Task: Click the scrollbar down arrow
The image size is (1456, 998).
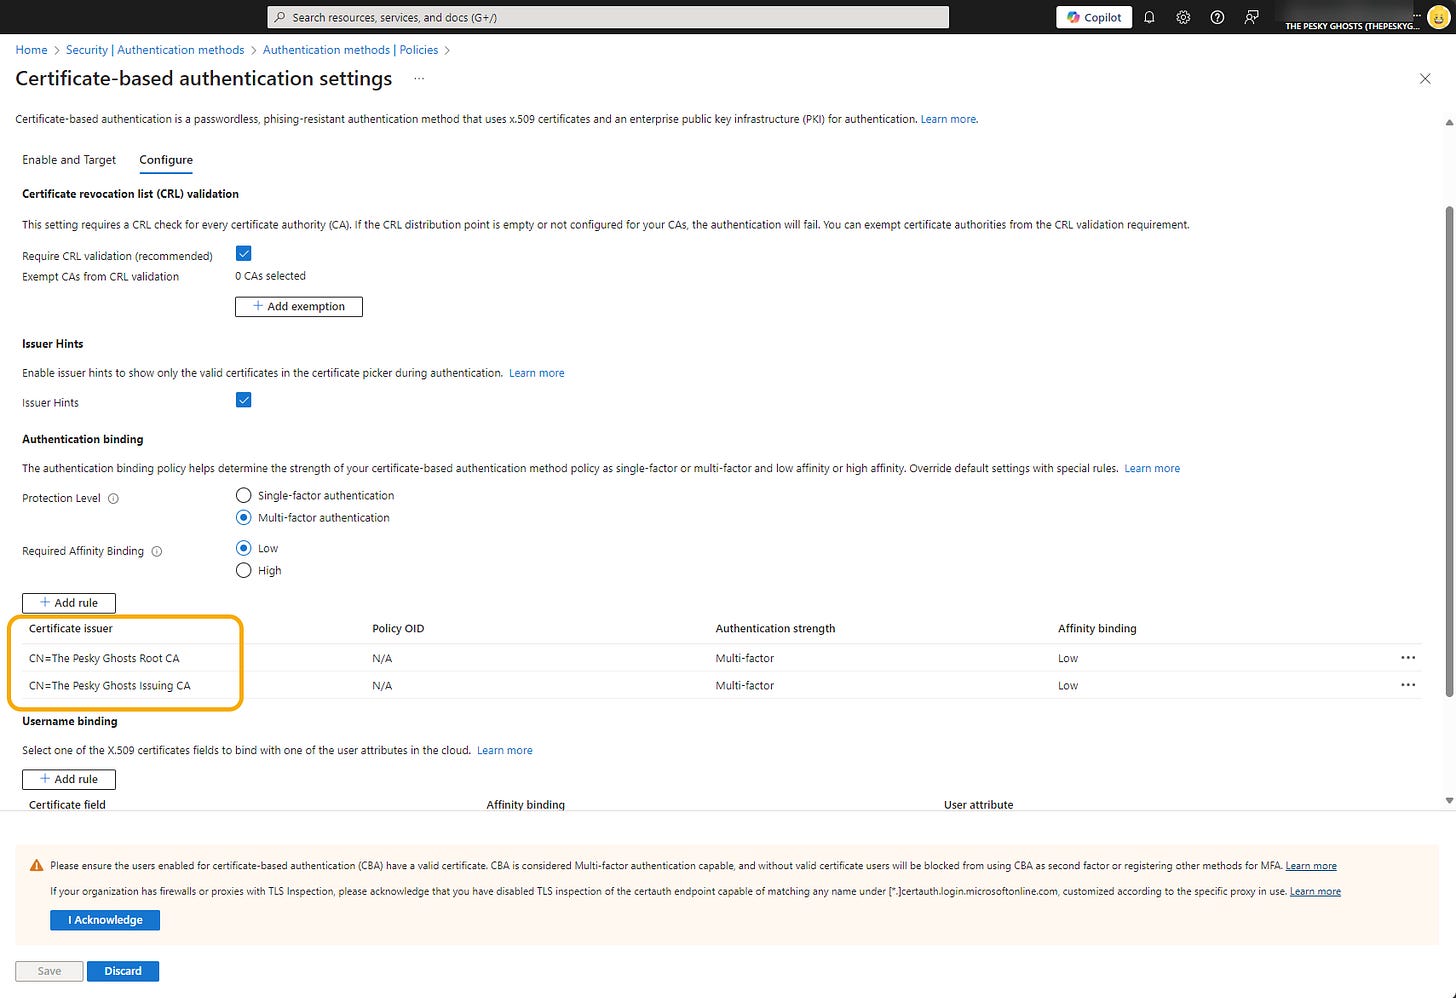Action: pos(1449,800)
